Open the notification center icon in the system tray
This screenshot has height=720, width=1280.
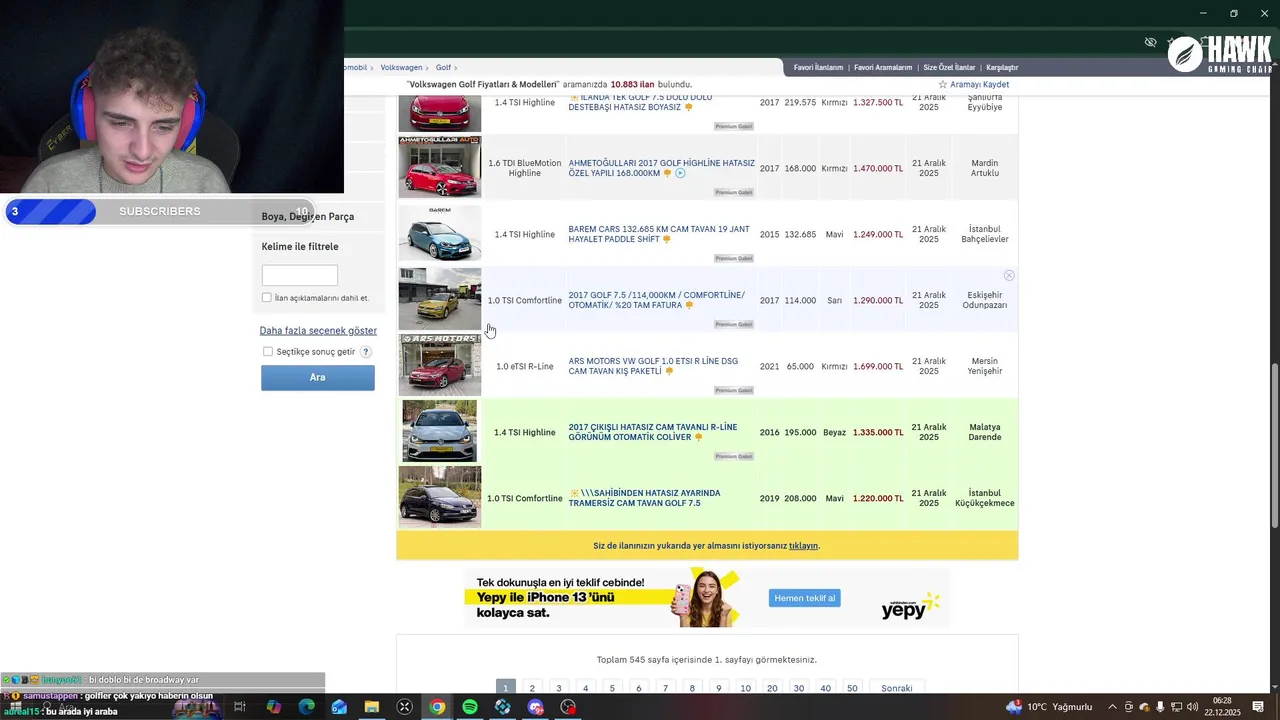[1259, 707]
